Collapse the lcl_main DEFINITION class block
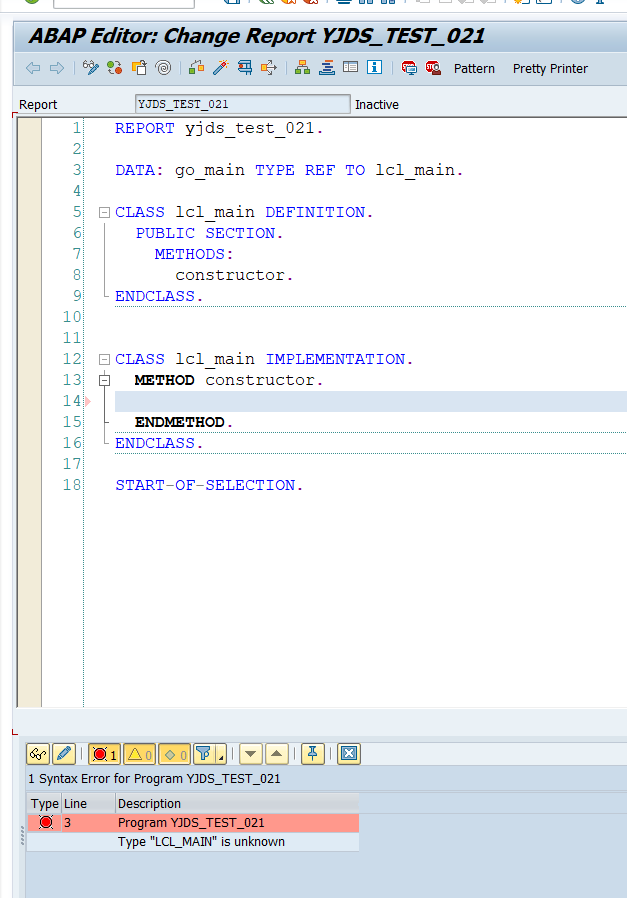 tap(104, 213)
